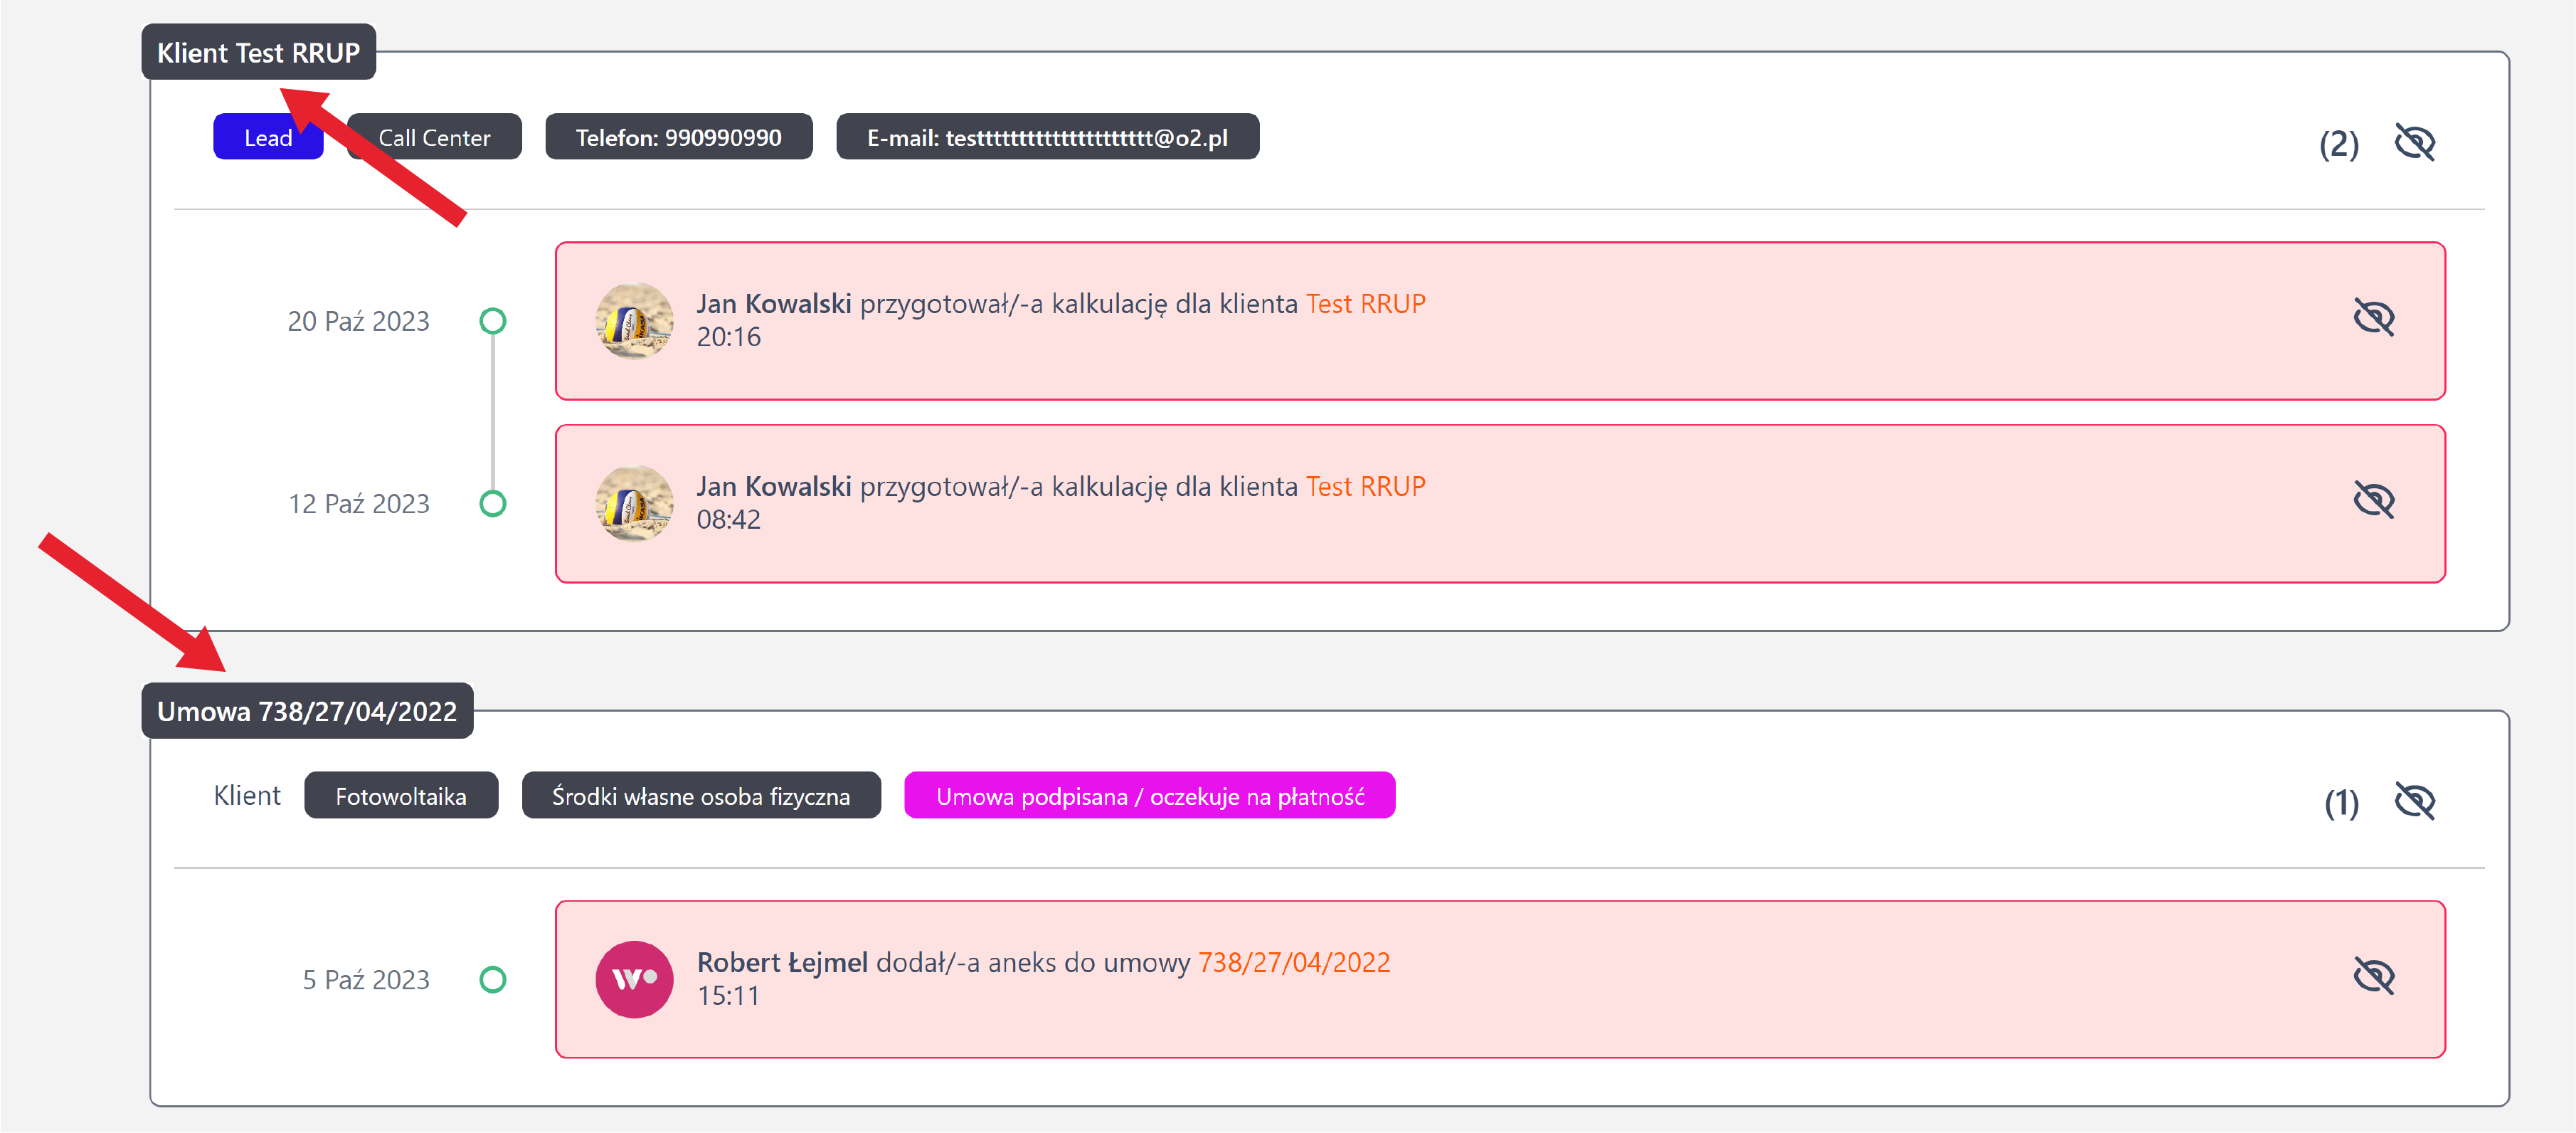Image resolution: width=2576 pixels, height=1133 pixels.
Task: Hide the 12 Paź 2023 calculation entry
Action: [2373, 500]
